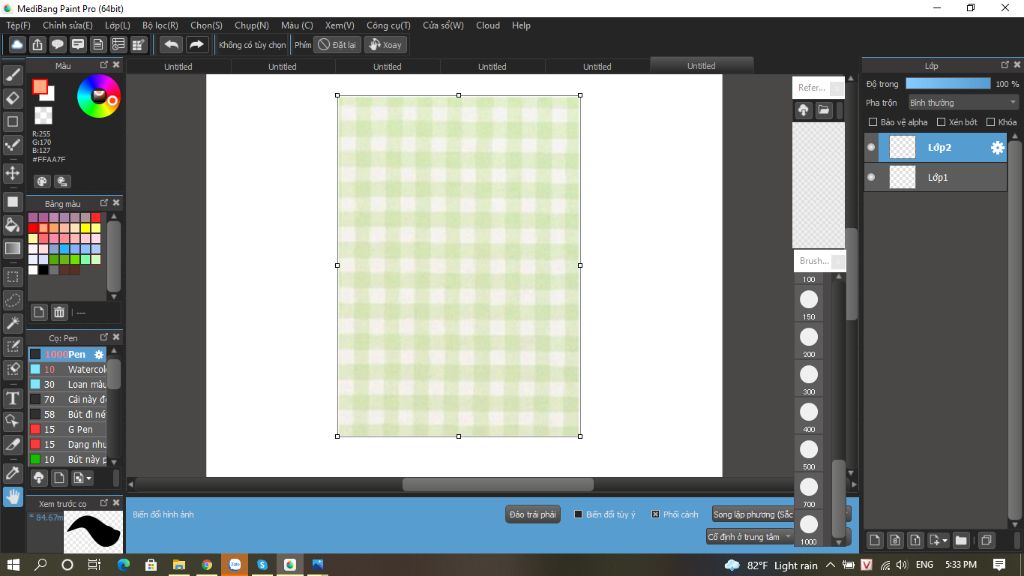Image resolution: width=1024 pixels, height=576 pixels.
Task: Hide layer Lớp1 via visibility dot
Action: [871, 178]
